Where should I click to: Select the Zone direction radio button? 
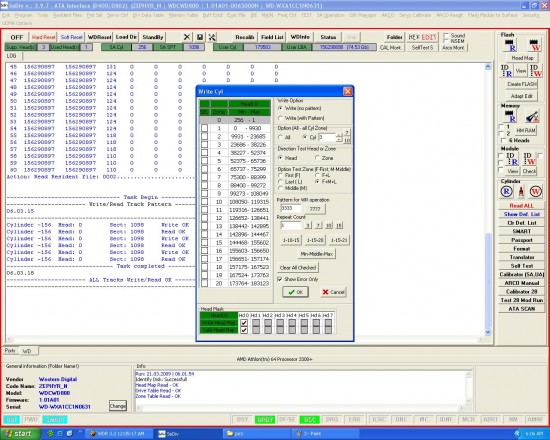(x=317, y=158)
